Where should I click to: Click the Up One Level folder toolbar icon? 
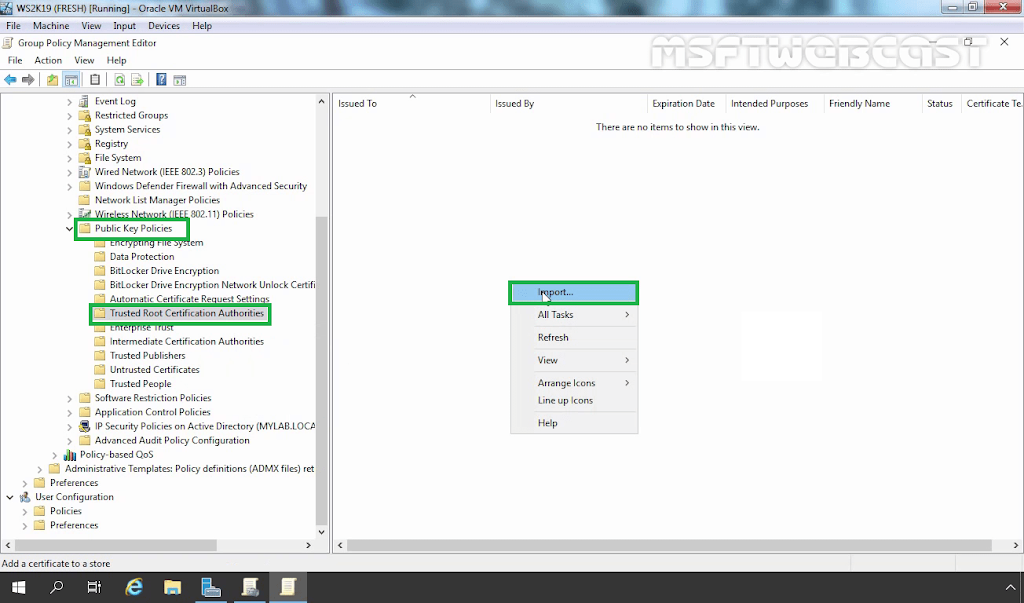point(52,80)
